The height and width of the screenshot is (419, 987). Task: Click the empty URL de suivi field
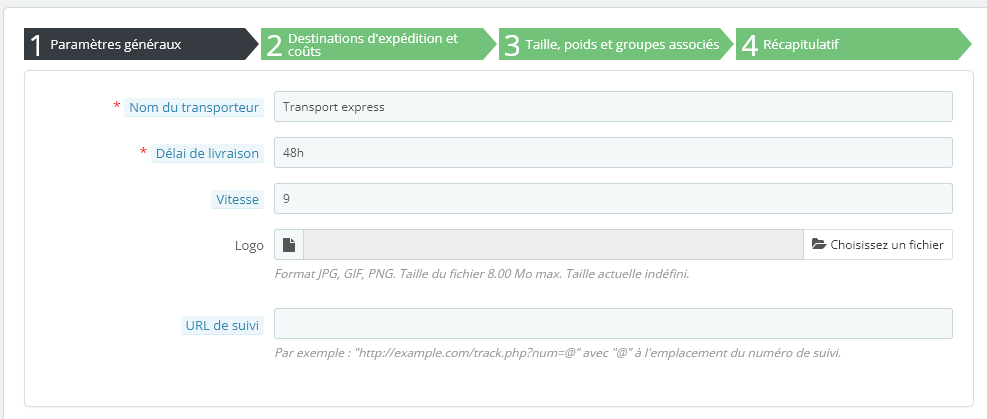613,324
